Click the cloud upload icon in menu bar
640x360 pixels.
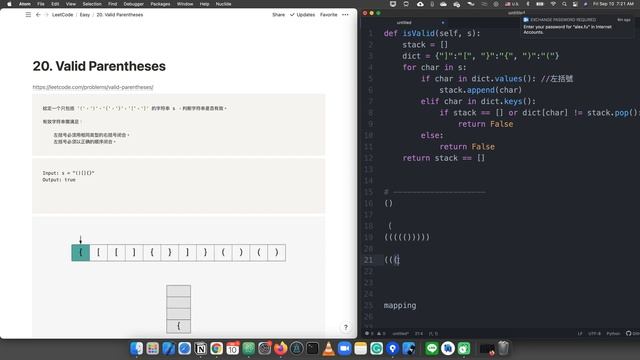click(420, 4)
